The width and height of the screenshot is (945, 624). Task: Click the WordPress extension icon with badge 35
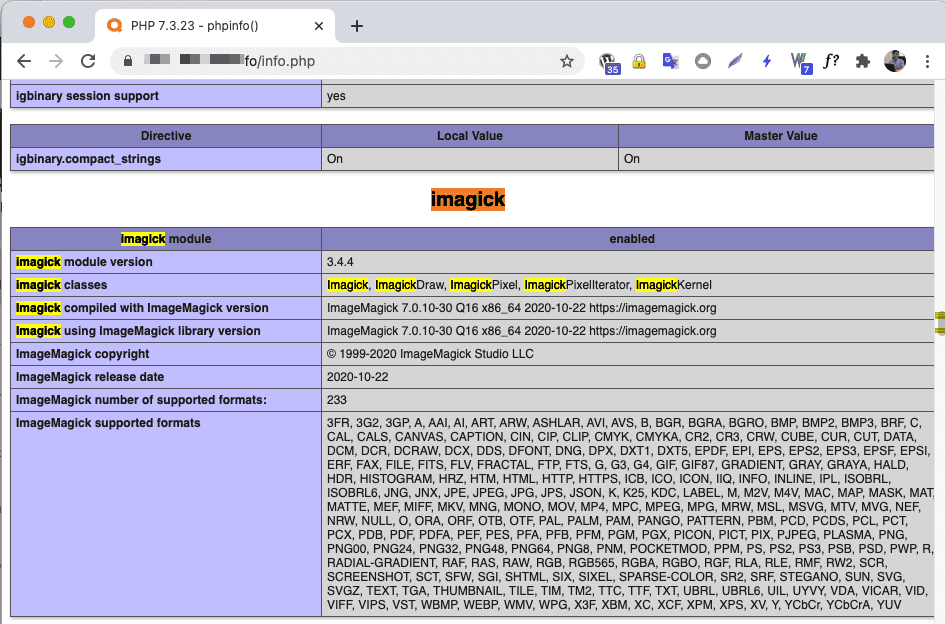pos(608,62)
